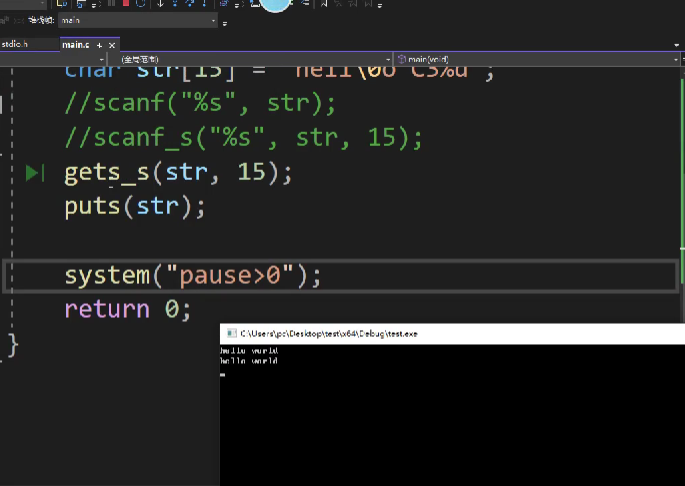
Task: Click first hello world line in console
Action: pyautogui.click(x=249, y=351)
